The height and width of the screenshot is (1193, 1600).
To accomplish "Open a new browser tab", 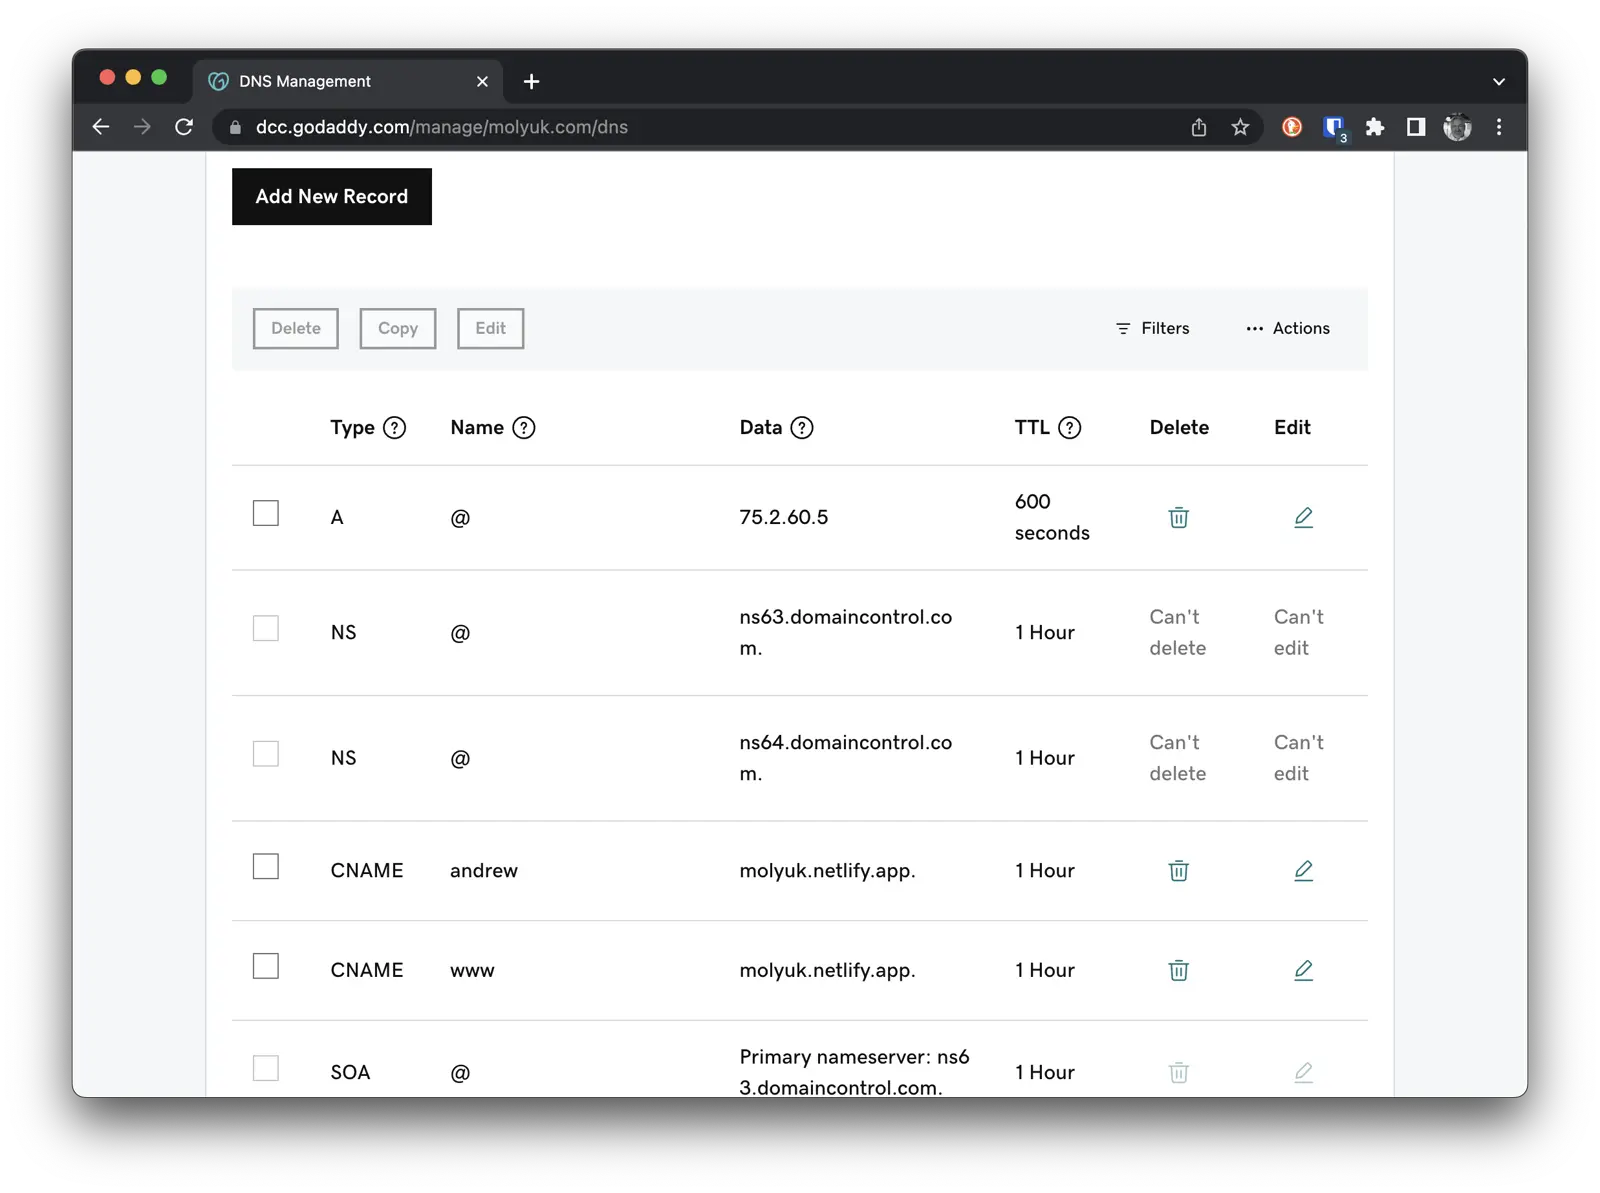I will [531, 81].
